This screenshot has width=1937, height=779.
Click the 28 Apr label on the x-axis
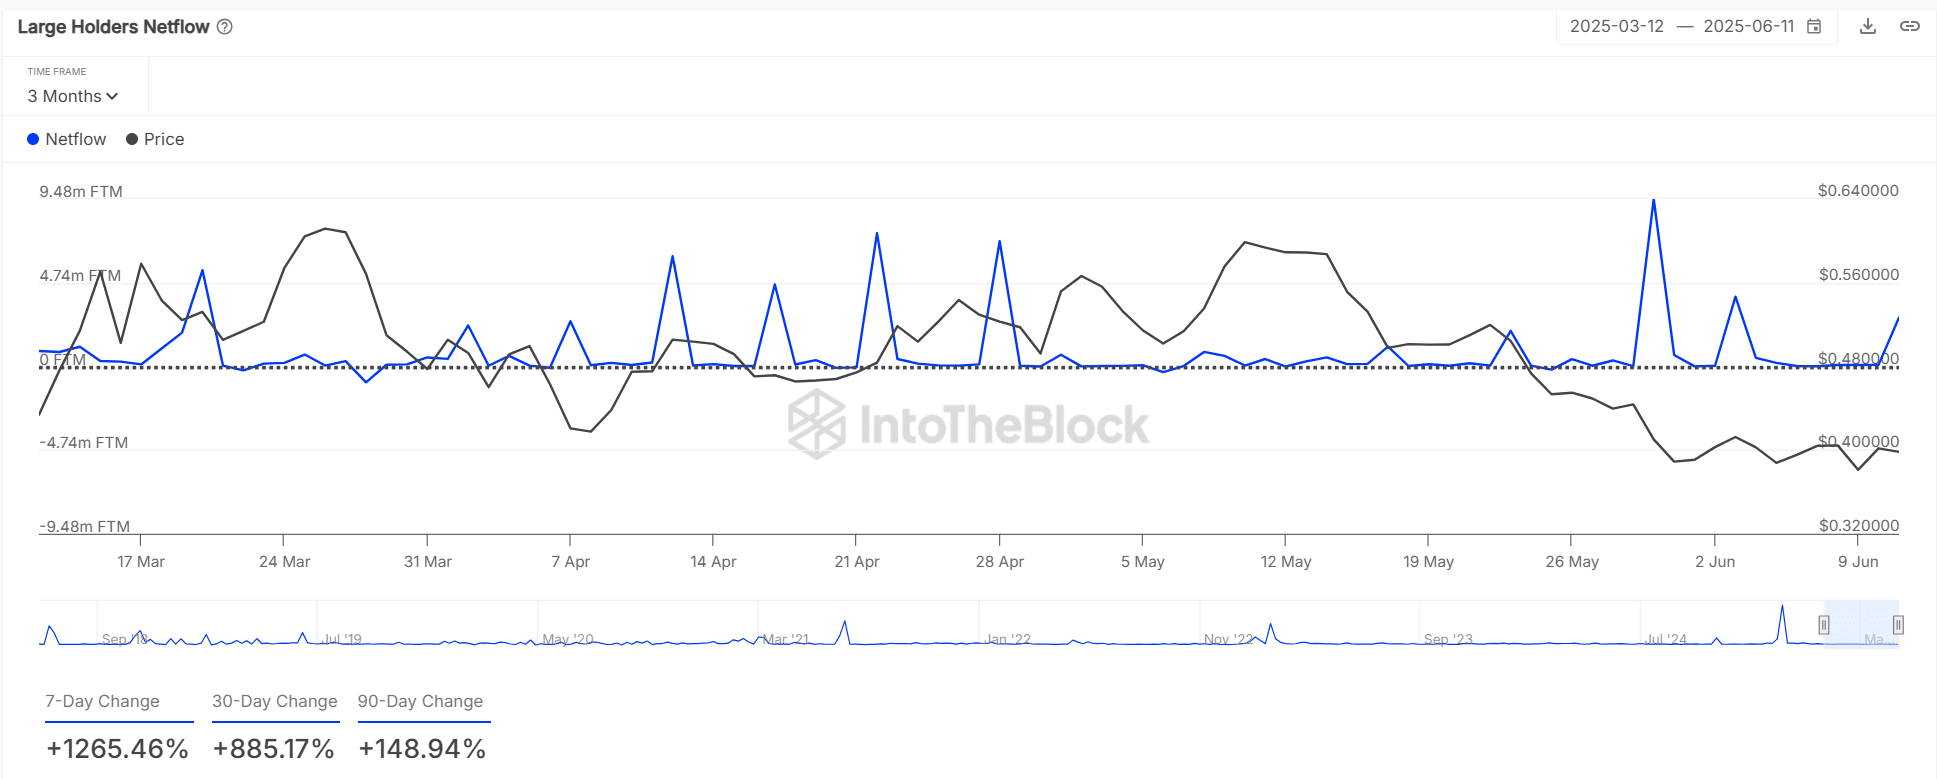999,562
